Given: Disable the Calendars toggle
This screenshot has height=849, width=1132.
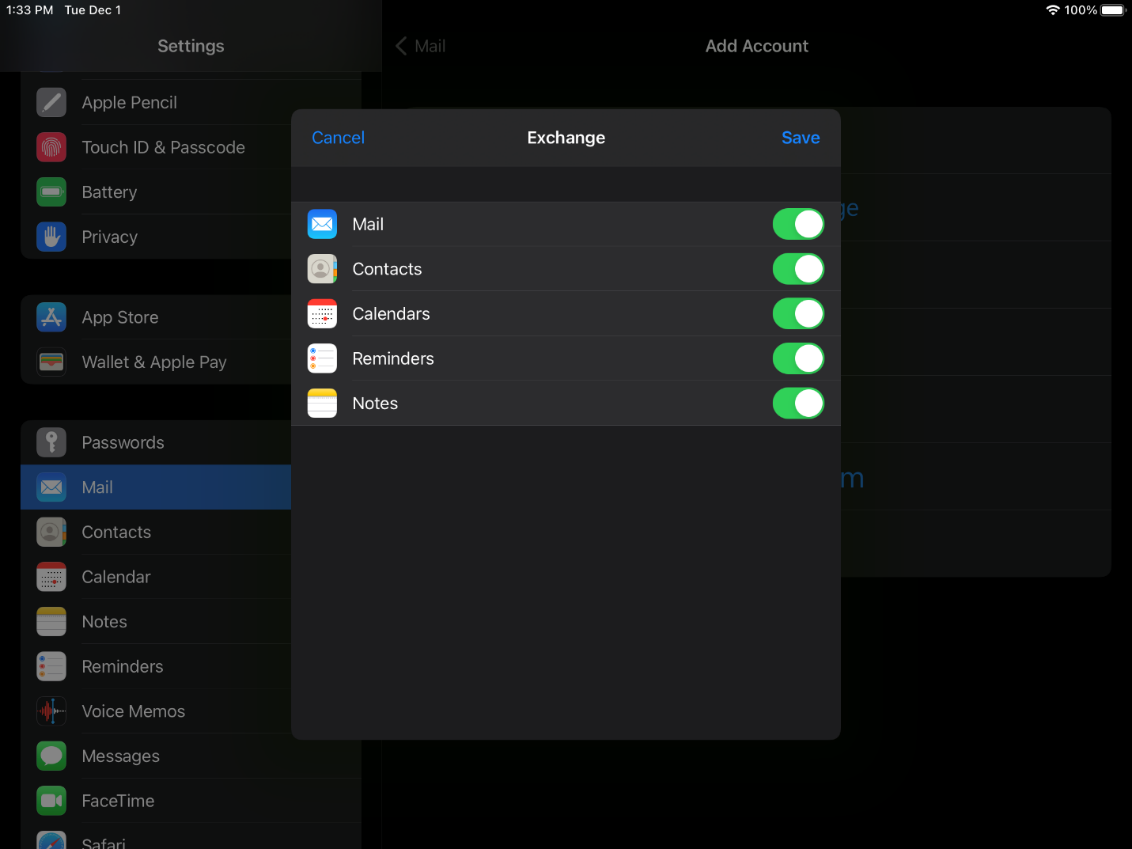Looking at the screenshot, I should click(x=798, y=313).
